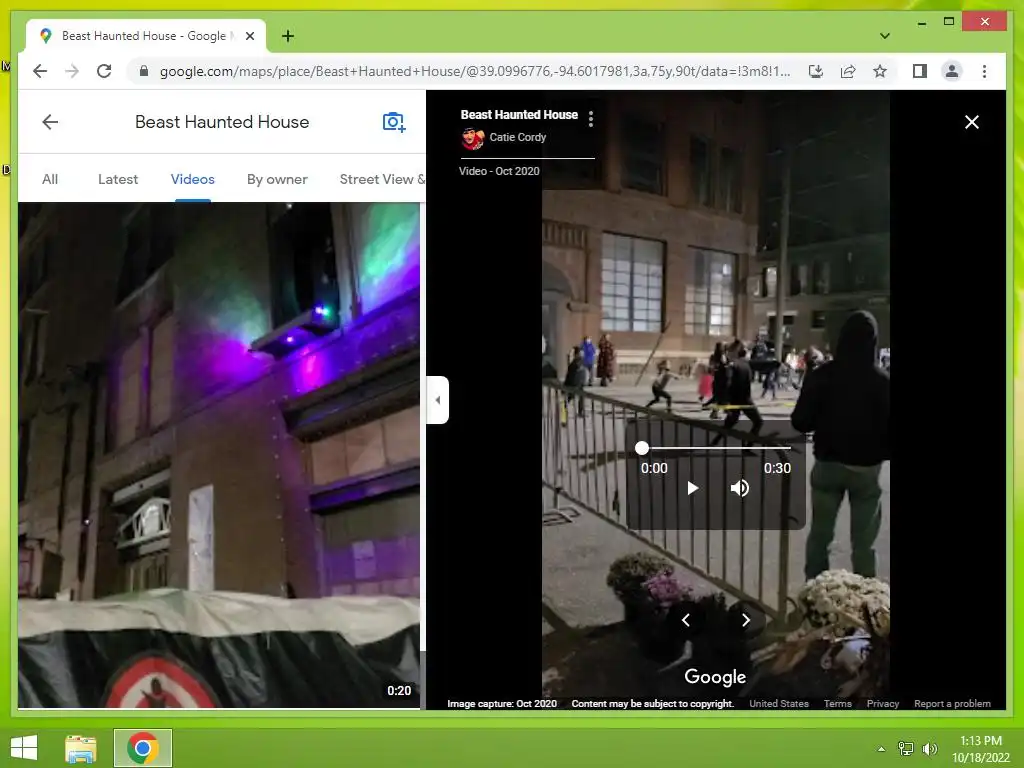
Task: Share this page icon
Action: (848, 71)
